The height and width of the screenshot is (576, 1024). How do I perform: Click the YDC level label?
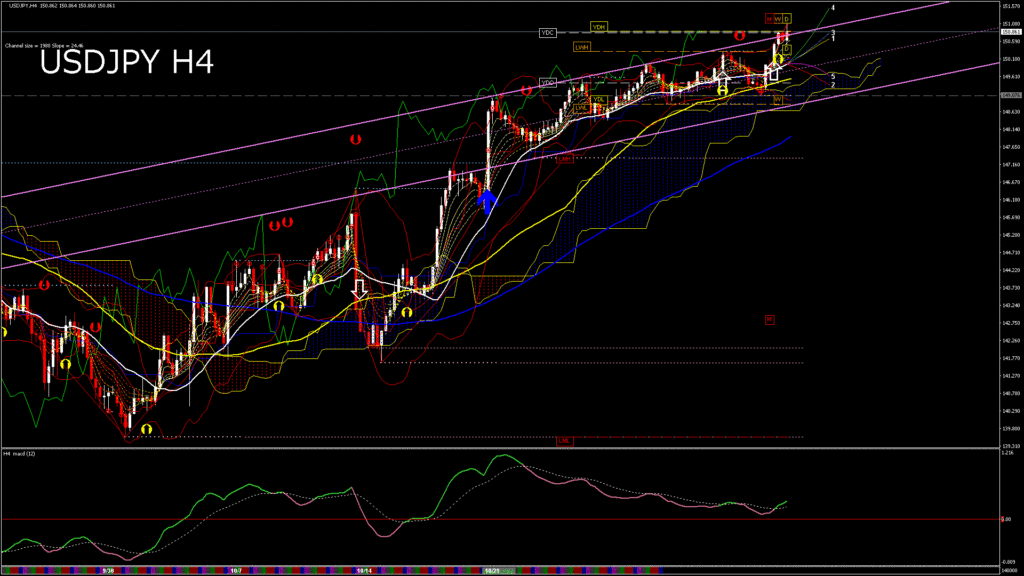tap(548, 33)
